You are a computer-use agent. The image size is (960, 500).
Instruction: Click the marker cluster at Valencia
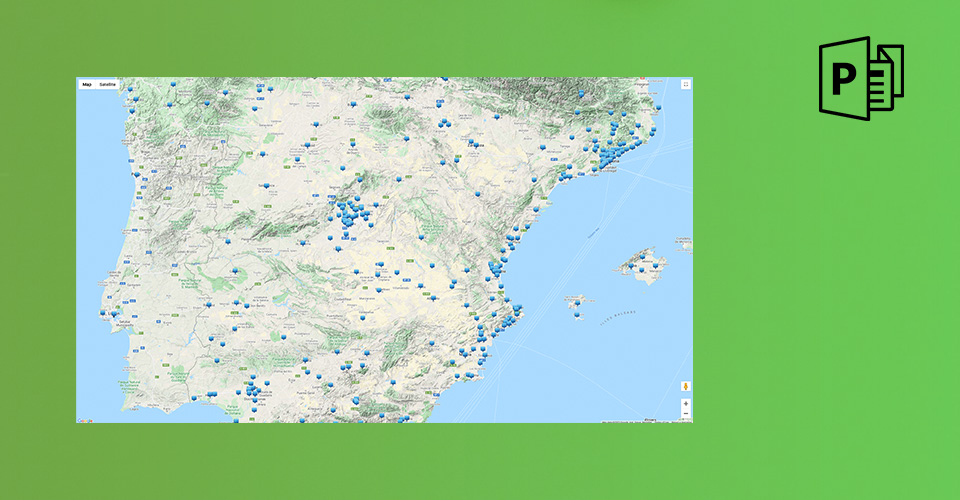tap(495, 268)
